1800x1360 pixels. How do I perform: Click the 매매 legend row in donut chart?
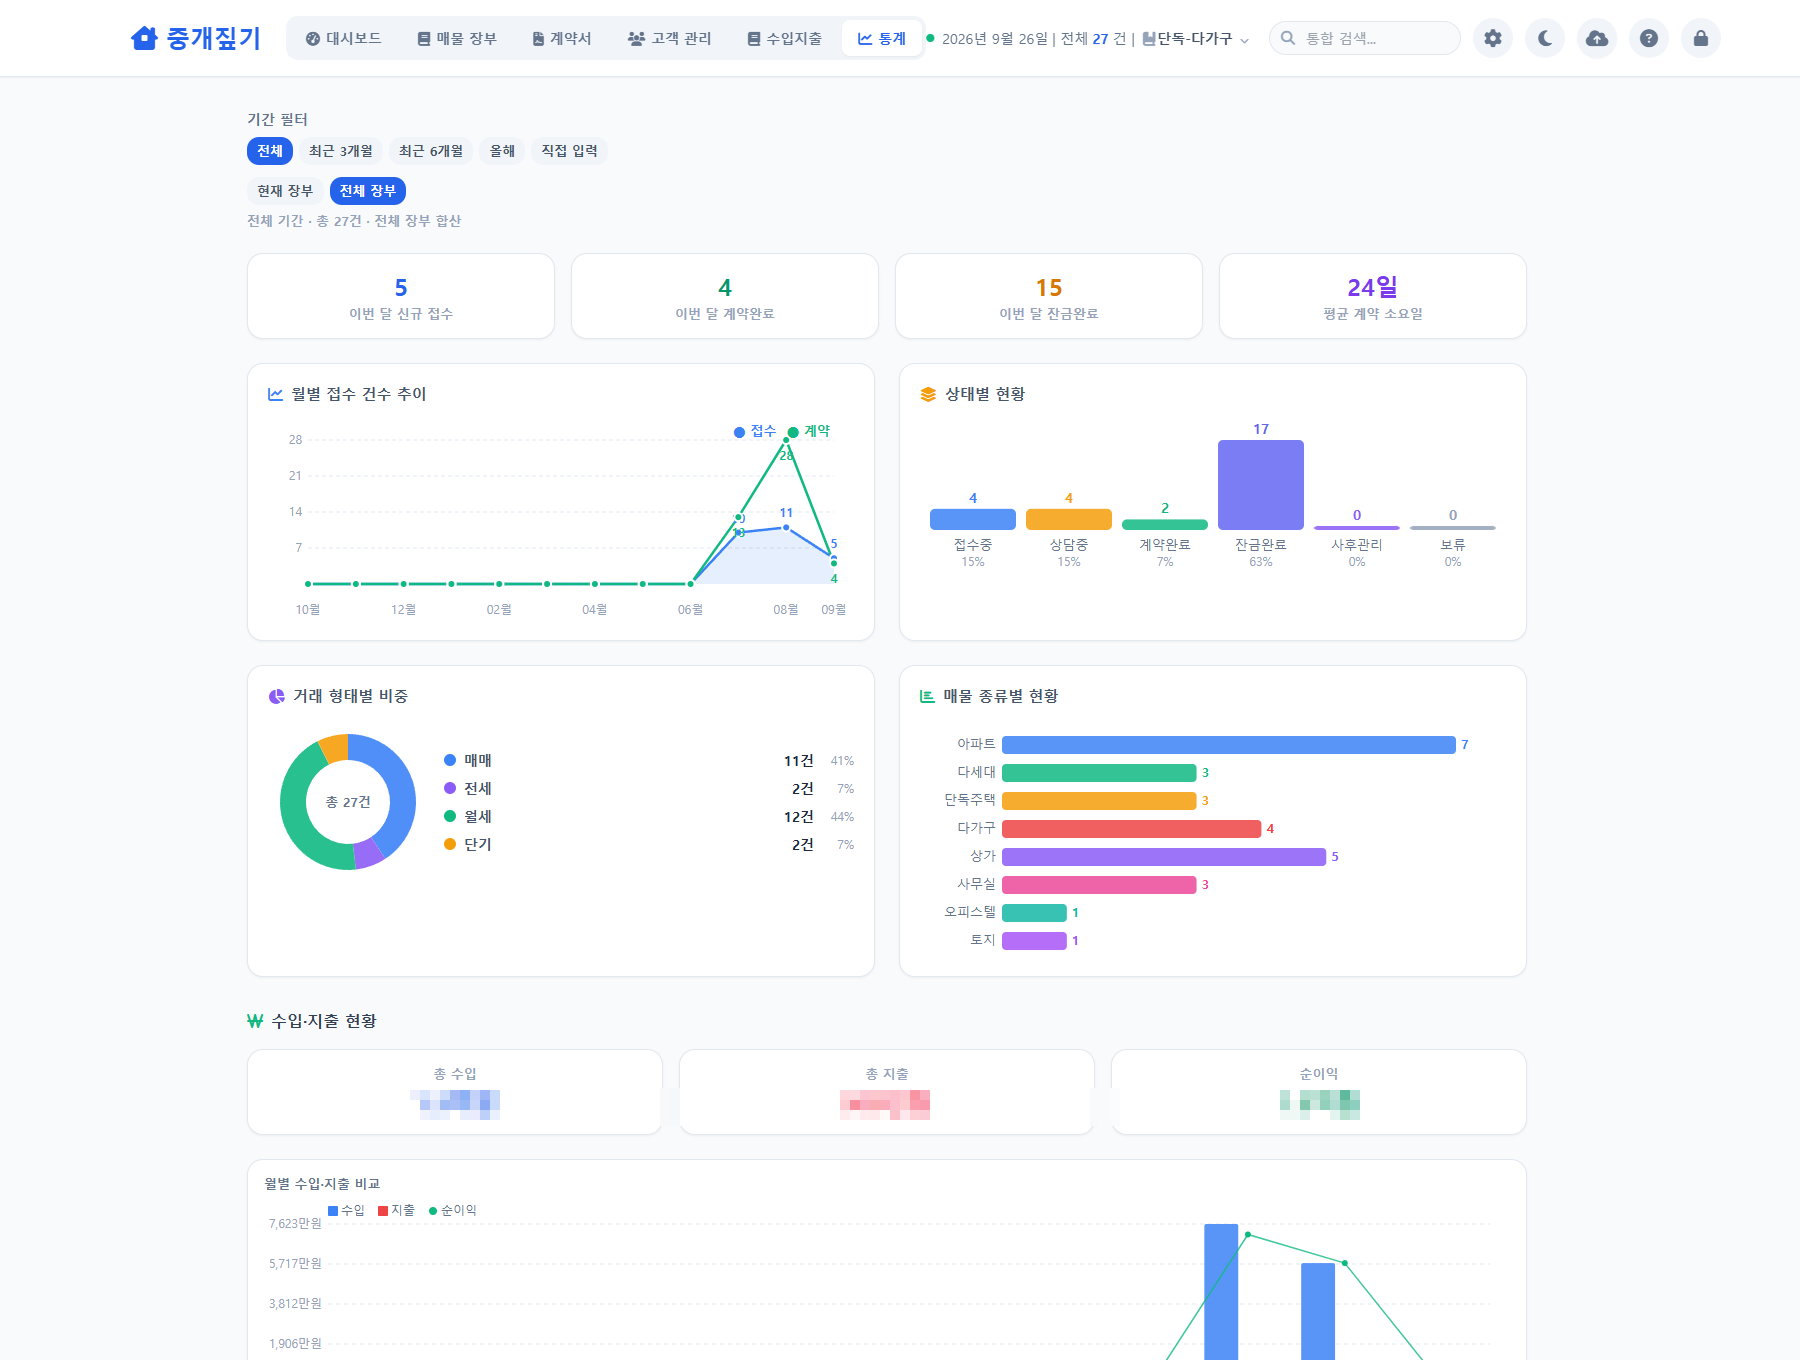(649, 761)
